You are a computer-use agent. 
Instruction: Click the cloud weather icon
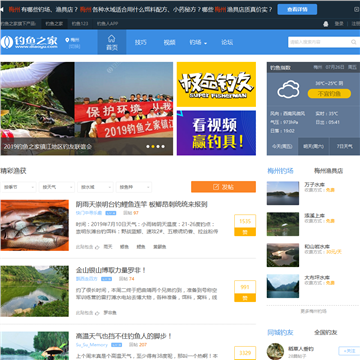288,89
